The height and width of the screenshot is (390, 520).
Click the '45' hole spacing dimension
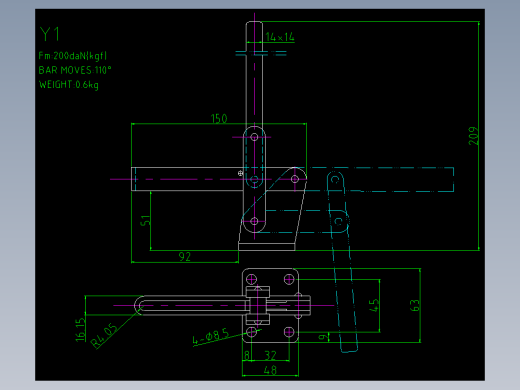(x=374, y=305)
